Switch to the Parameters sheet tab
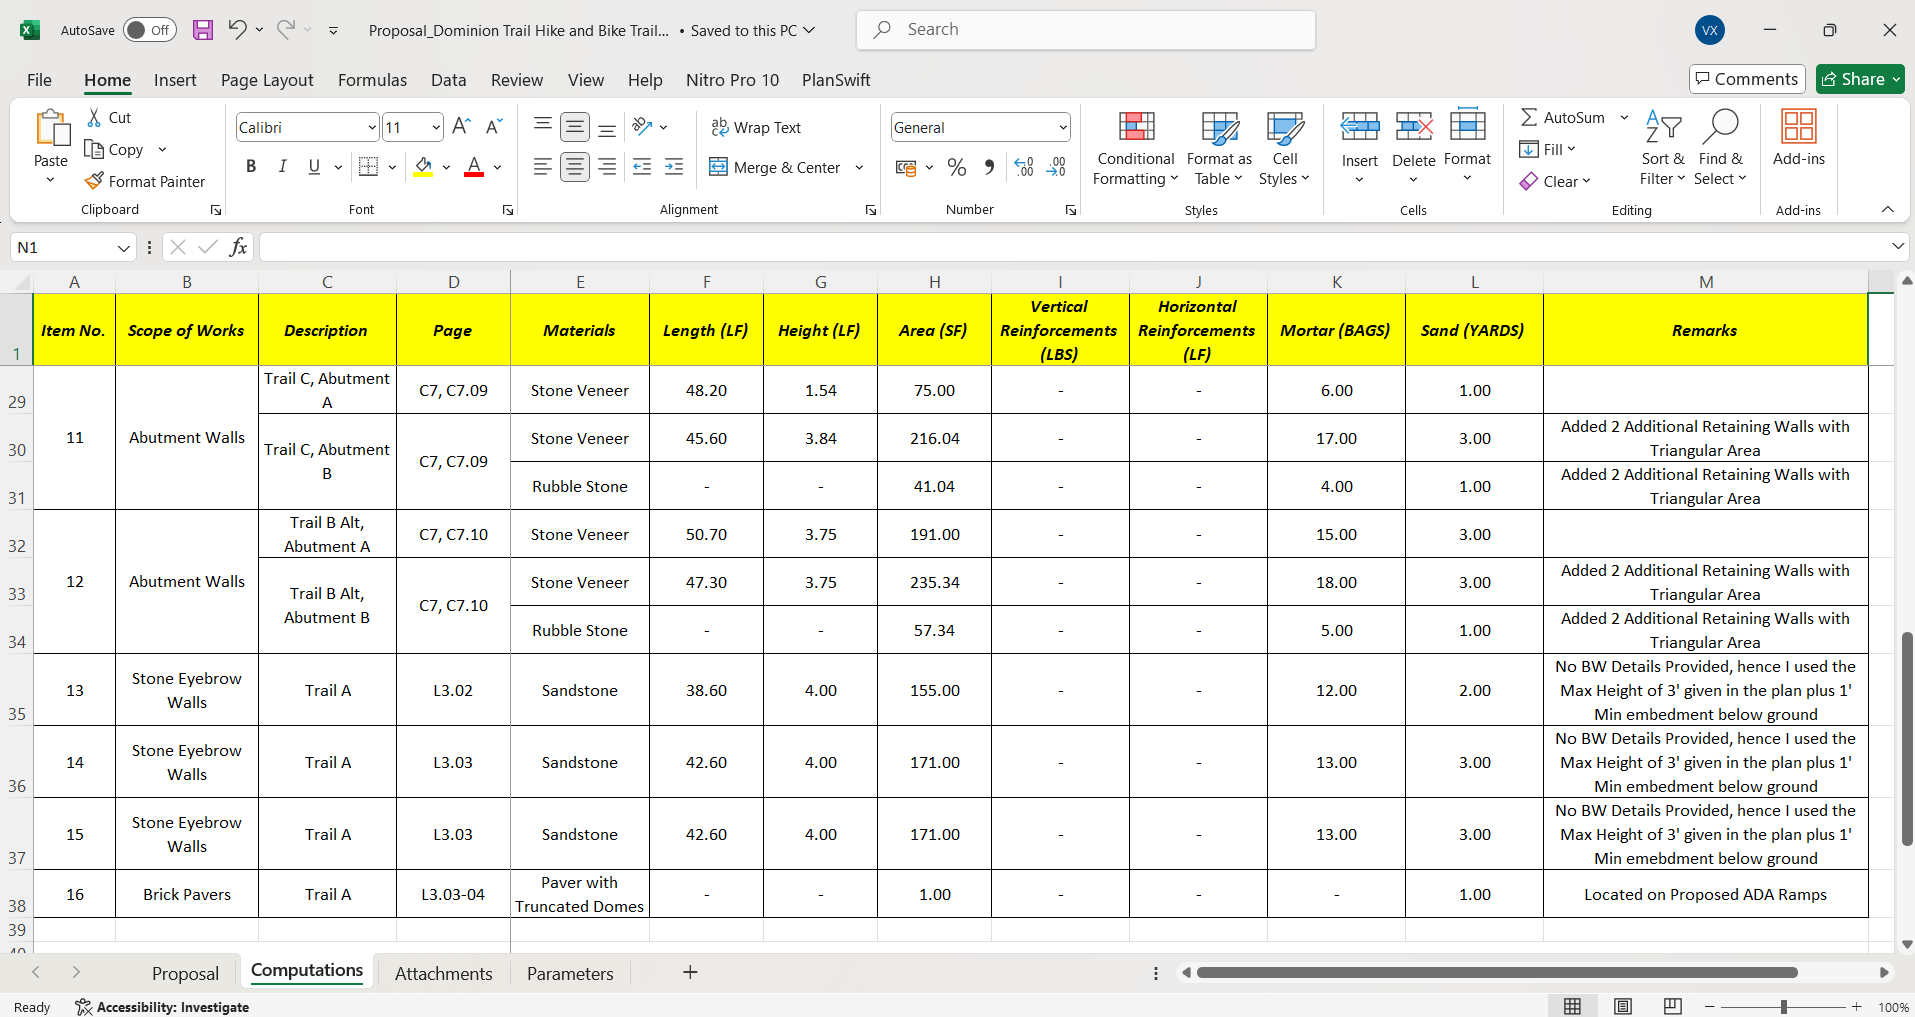1915x1017 pixels. [x=570, y=973]
